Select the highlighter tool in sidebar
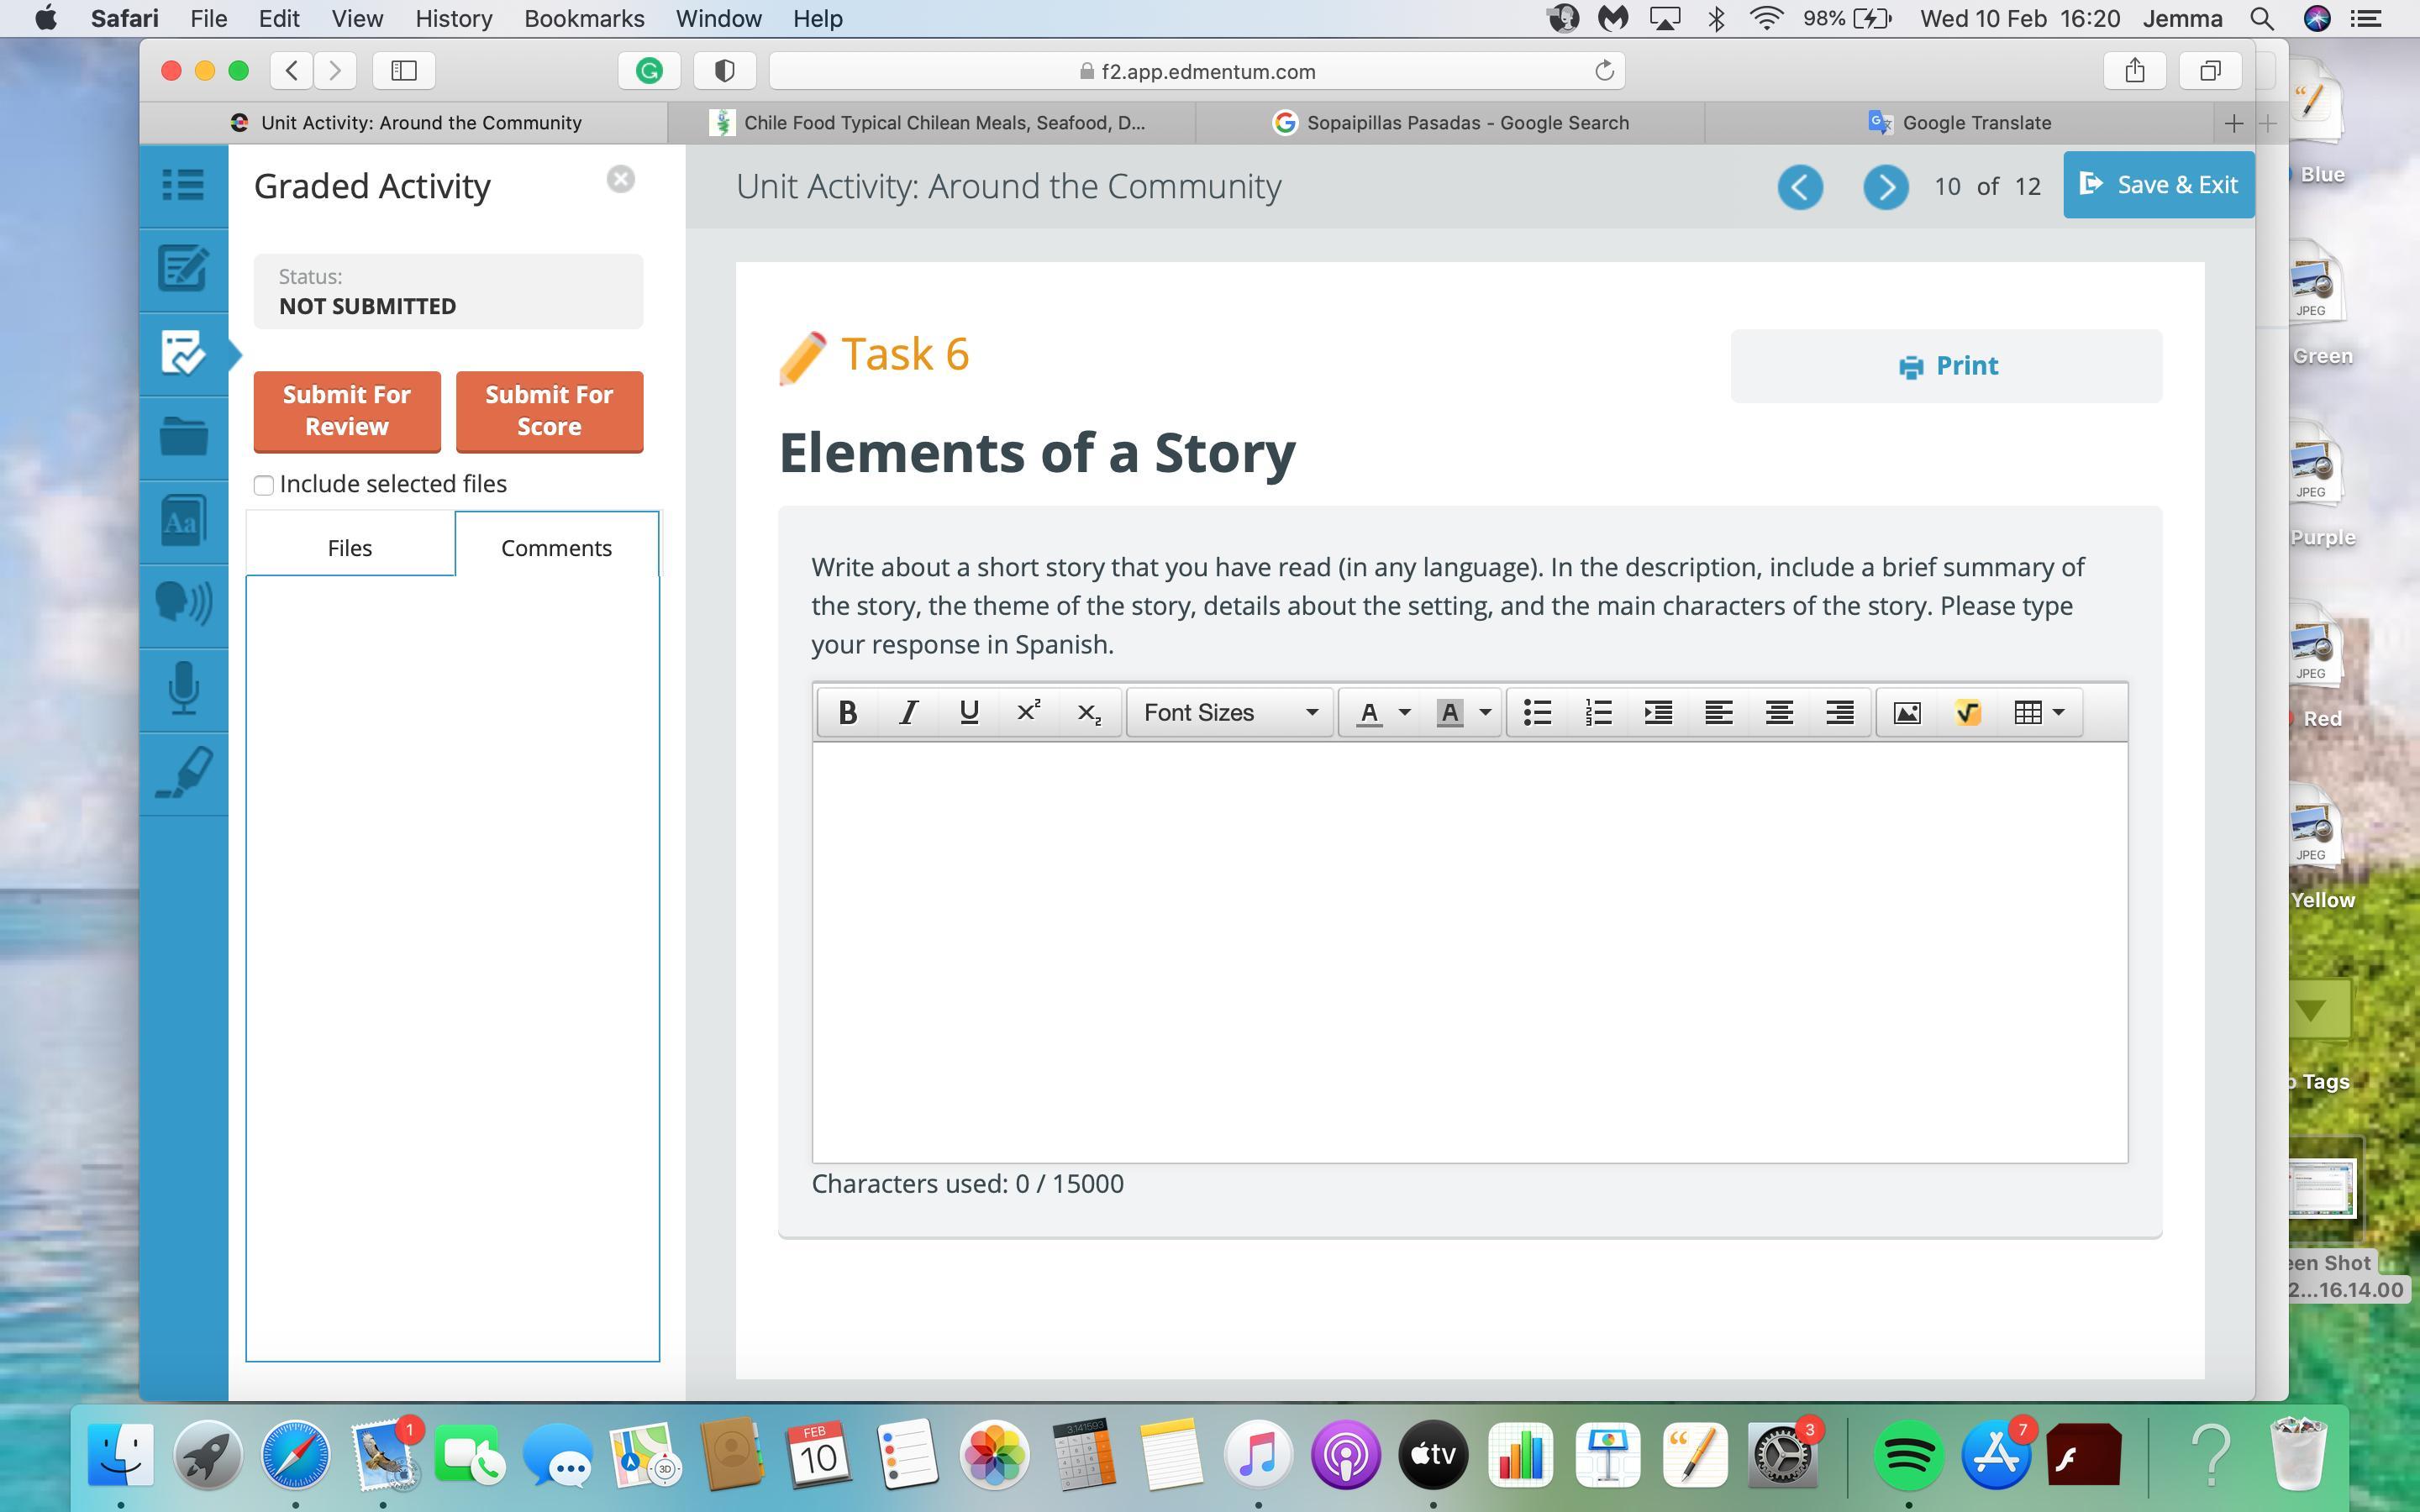The width and height of the screenshot is (2420, 1512). coord(183,773)
